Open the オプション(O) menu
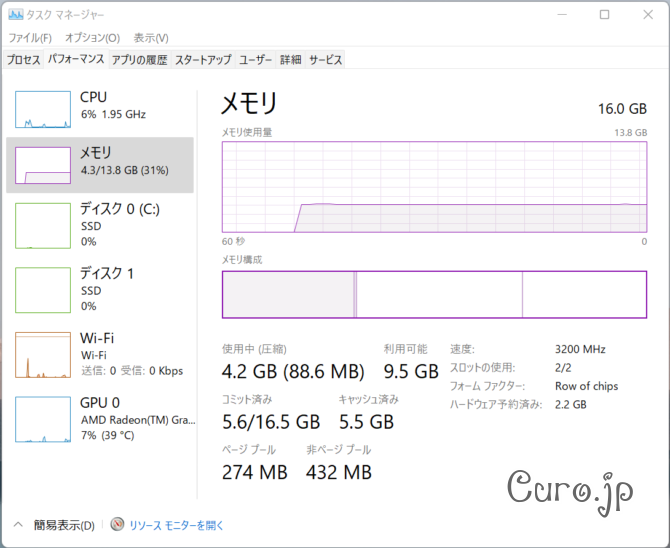 pyautogui.click(x=92, y=38)
